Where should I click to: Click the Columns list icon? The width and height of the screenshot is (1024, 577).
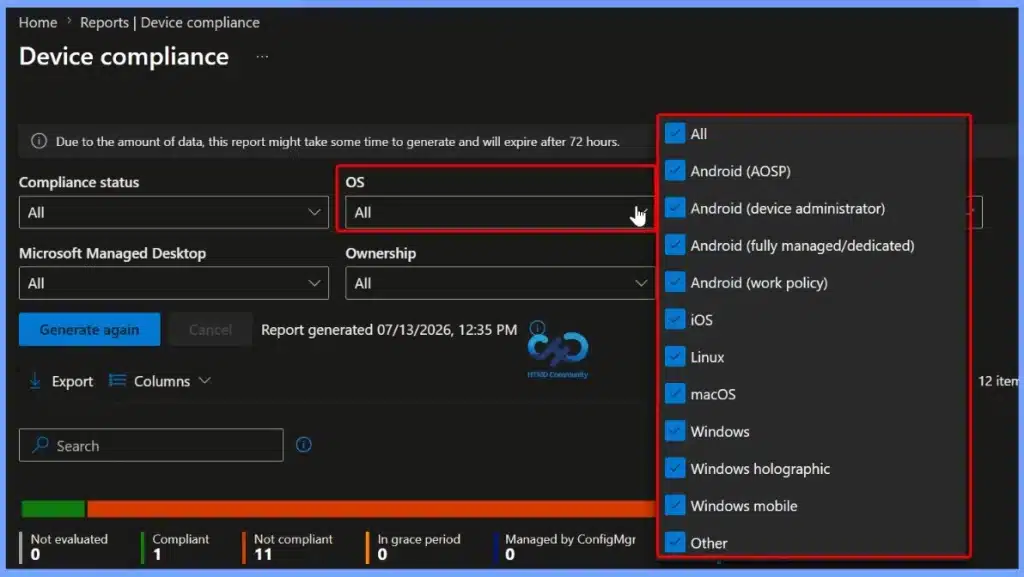118,381
